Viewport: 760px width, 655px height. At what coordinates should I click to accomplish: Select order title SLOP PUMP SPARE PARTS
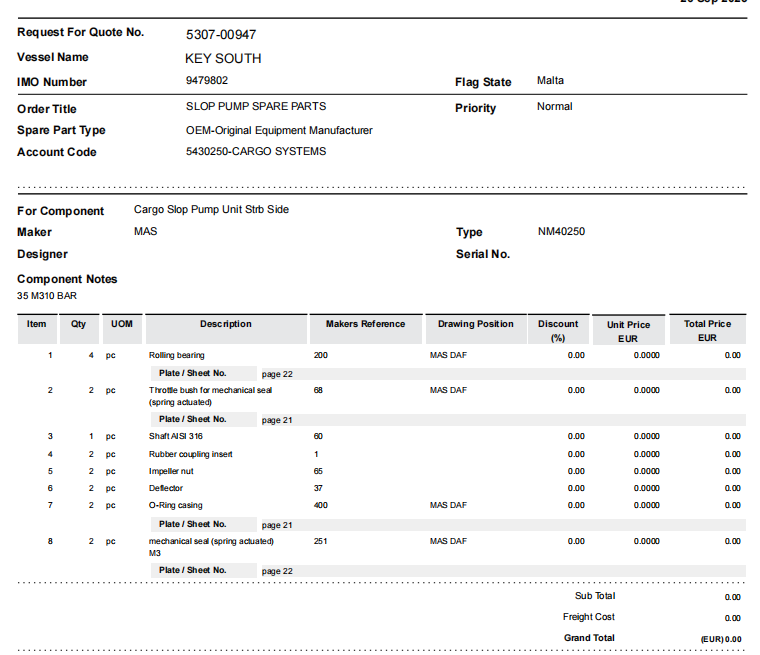point(256,106)
